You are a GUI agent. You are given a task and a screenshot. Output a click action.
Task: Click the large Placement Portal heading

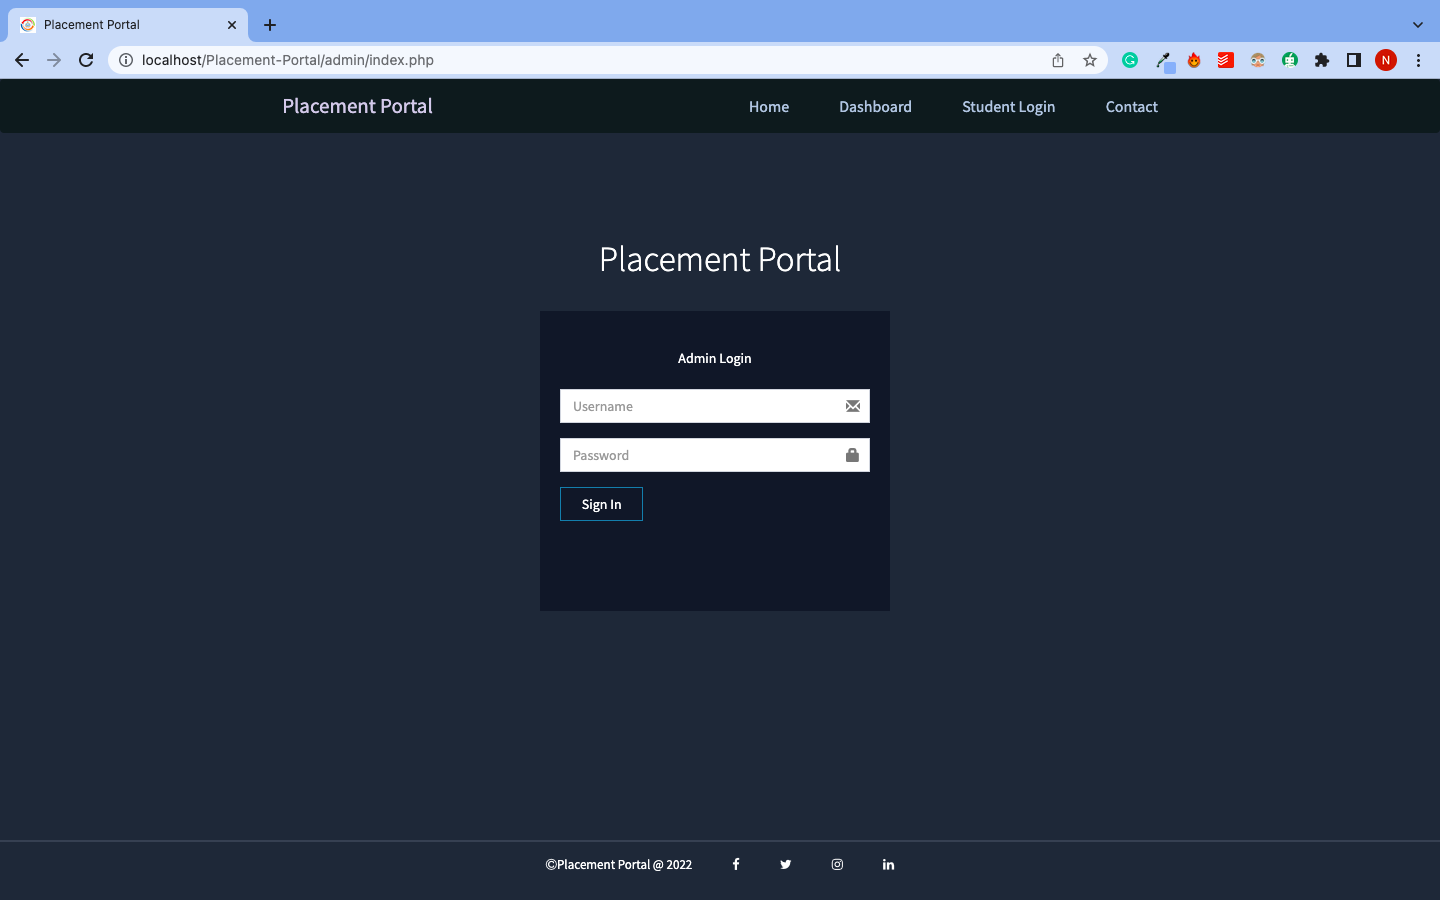(720, 259)
